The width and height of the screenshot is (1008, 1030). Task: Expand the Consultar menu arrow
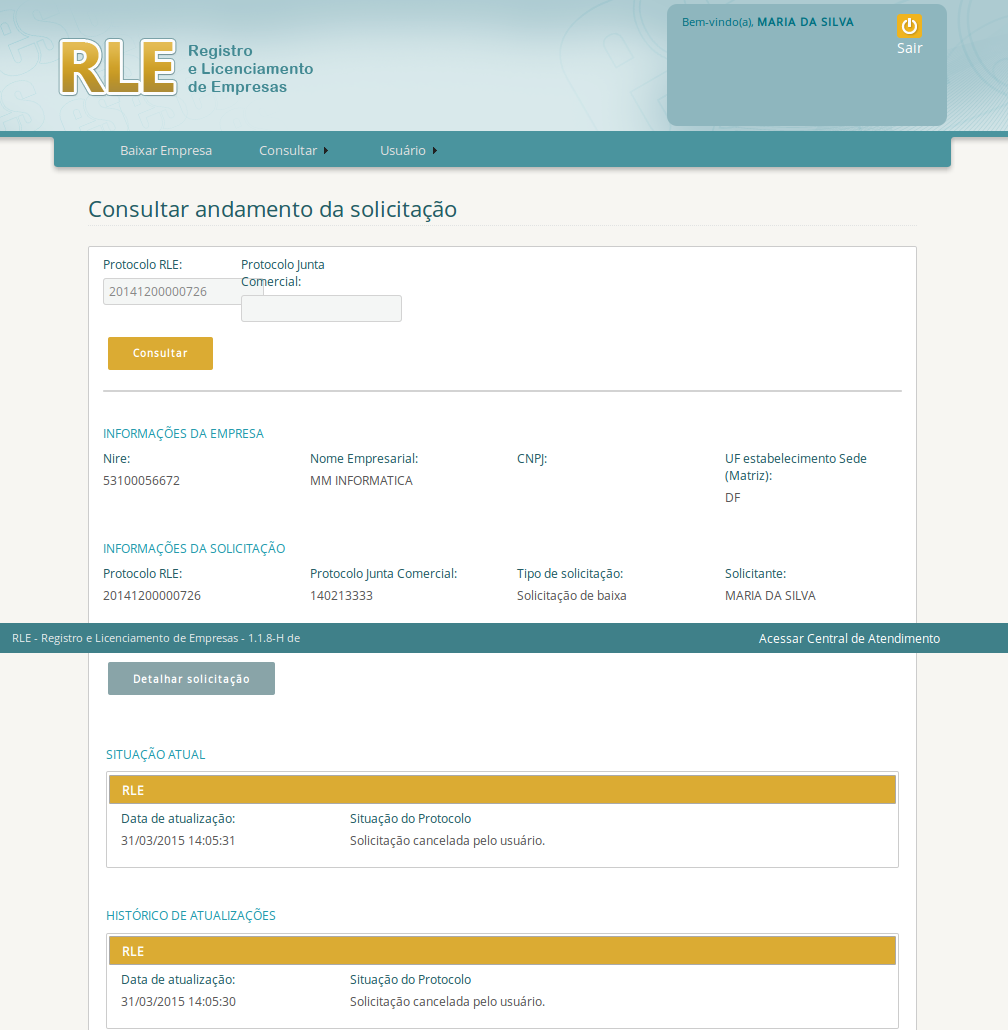326,150
